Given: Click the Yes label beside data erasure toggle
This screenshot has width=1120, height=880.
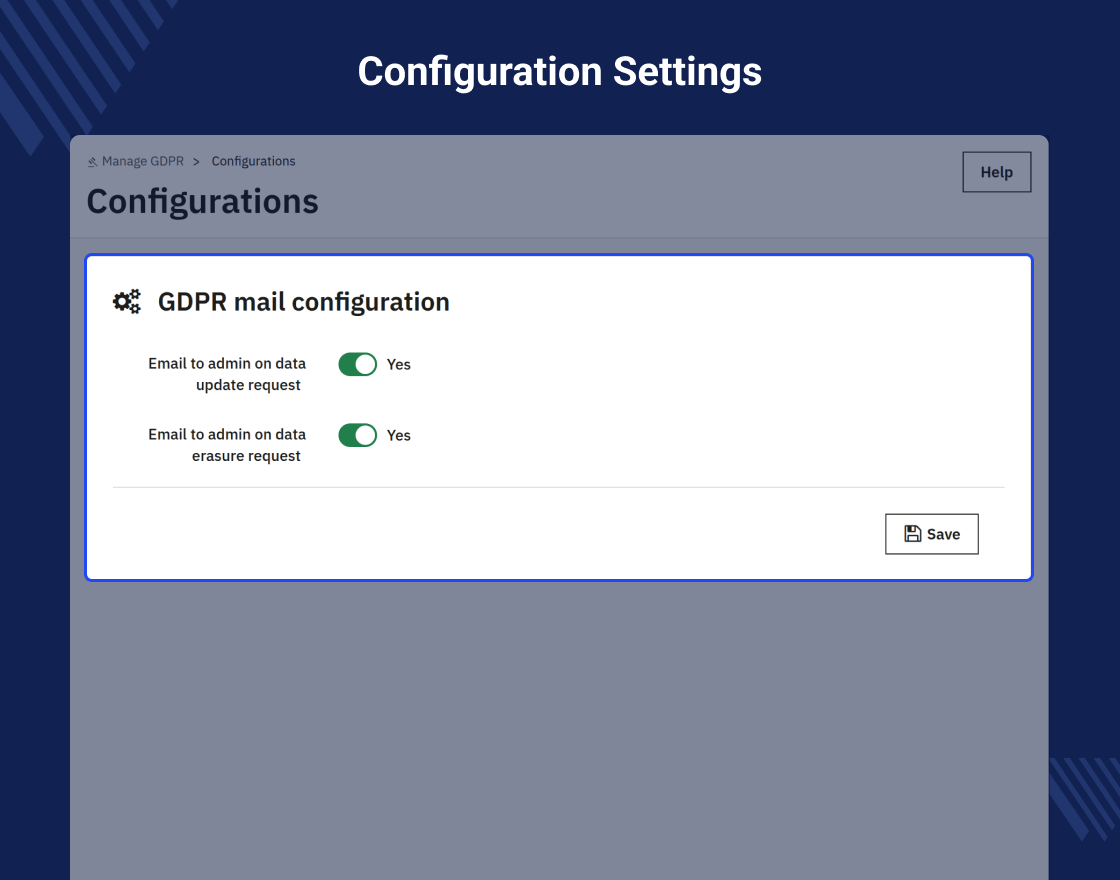Looking at the screenshot, I should click(399, 436).
